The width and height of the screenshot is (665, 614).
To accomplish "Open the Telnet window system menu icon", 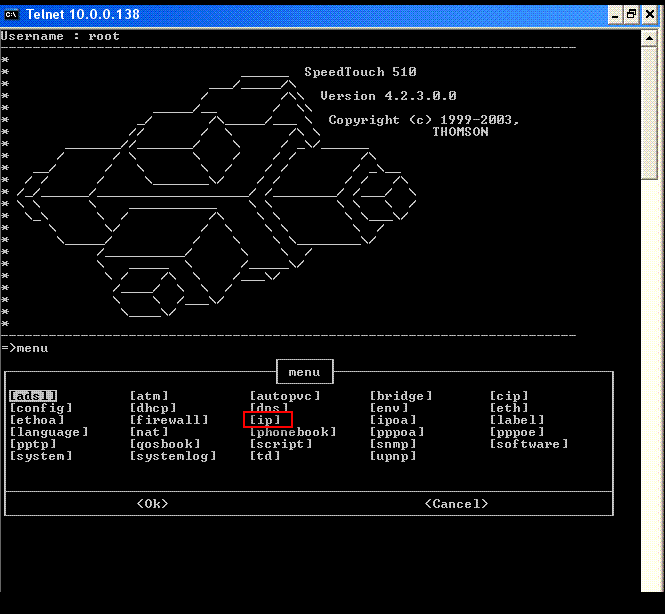I will tap(11, 14).
